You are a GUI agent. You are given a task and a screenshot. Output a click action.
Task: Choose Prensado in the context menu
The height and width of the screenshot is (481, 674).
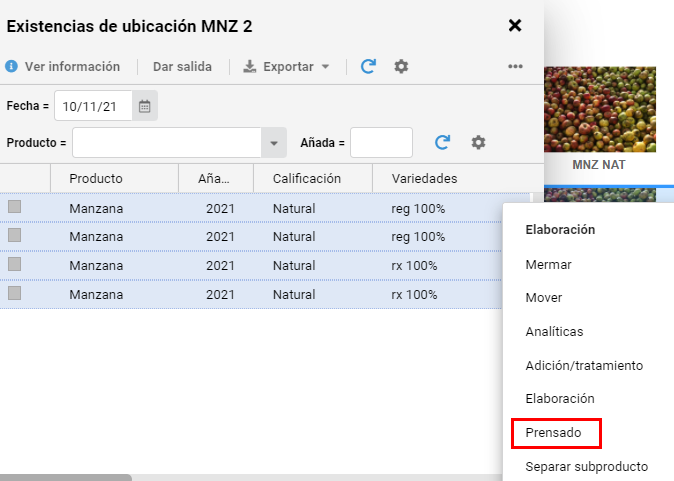(x=553, y=432)
